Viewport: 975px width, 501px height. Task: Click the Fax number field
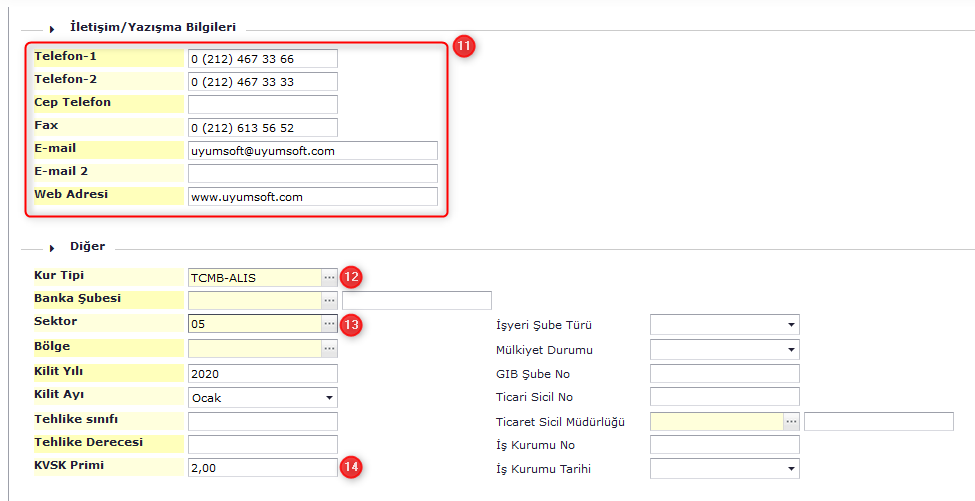(262, 127)
